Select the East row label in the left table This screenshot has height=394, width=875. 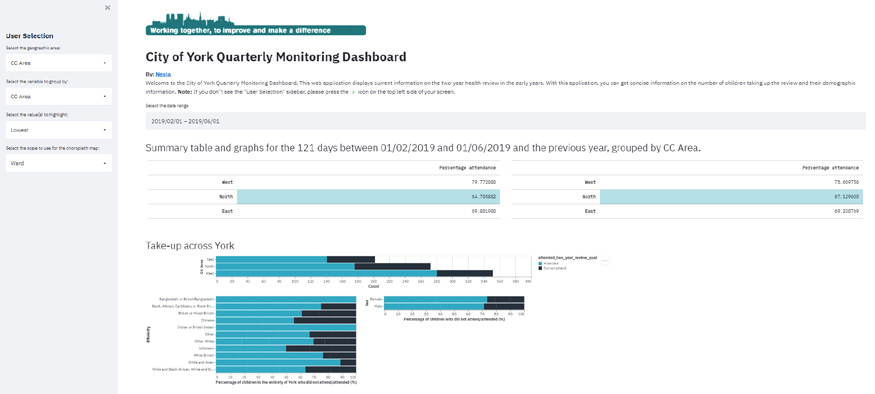(227, 212)
